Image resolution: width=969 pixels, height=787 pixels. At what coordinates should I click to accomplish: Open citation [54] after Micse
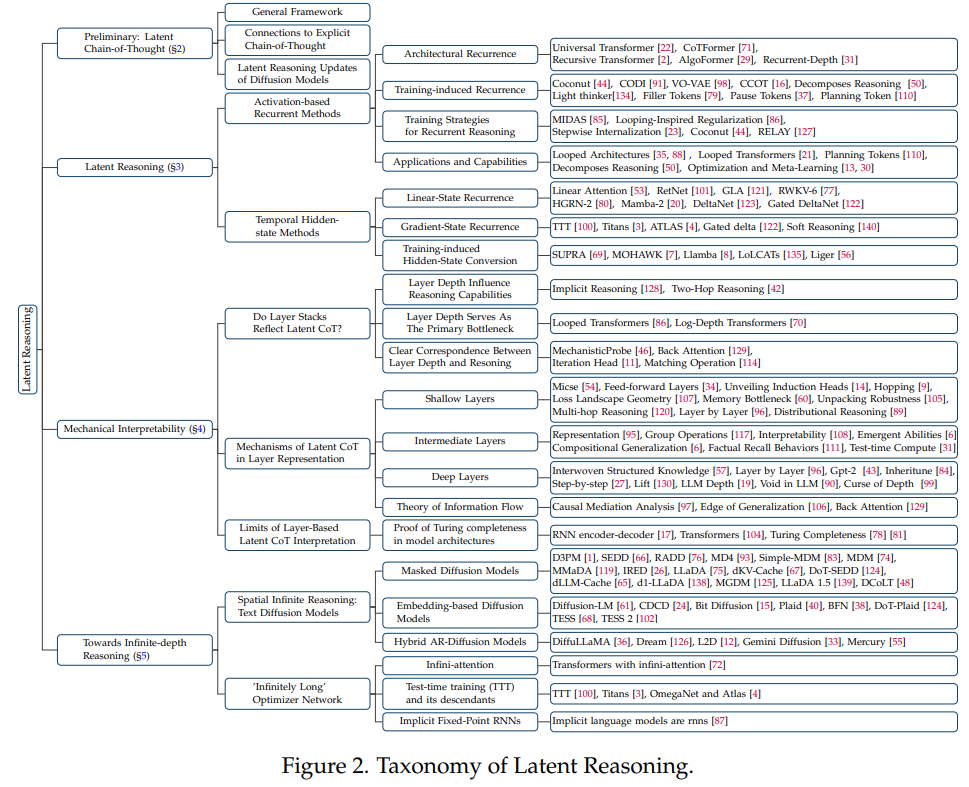[590, 387]
